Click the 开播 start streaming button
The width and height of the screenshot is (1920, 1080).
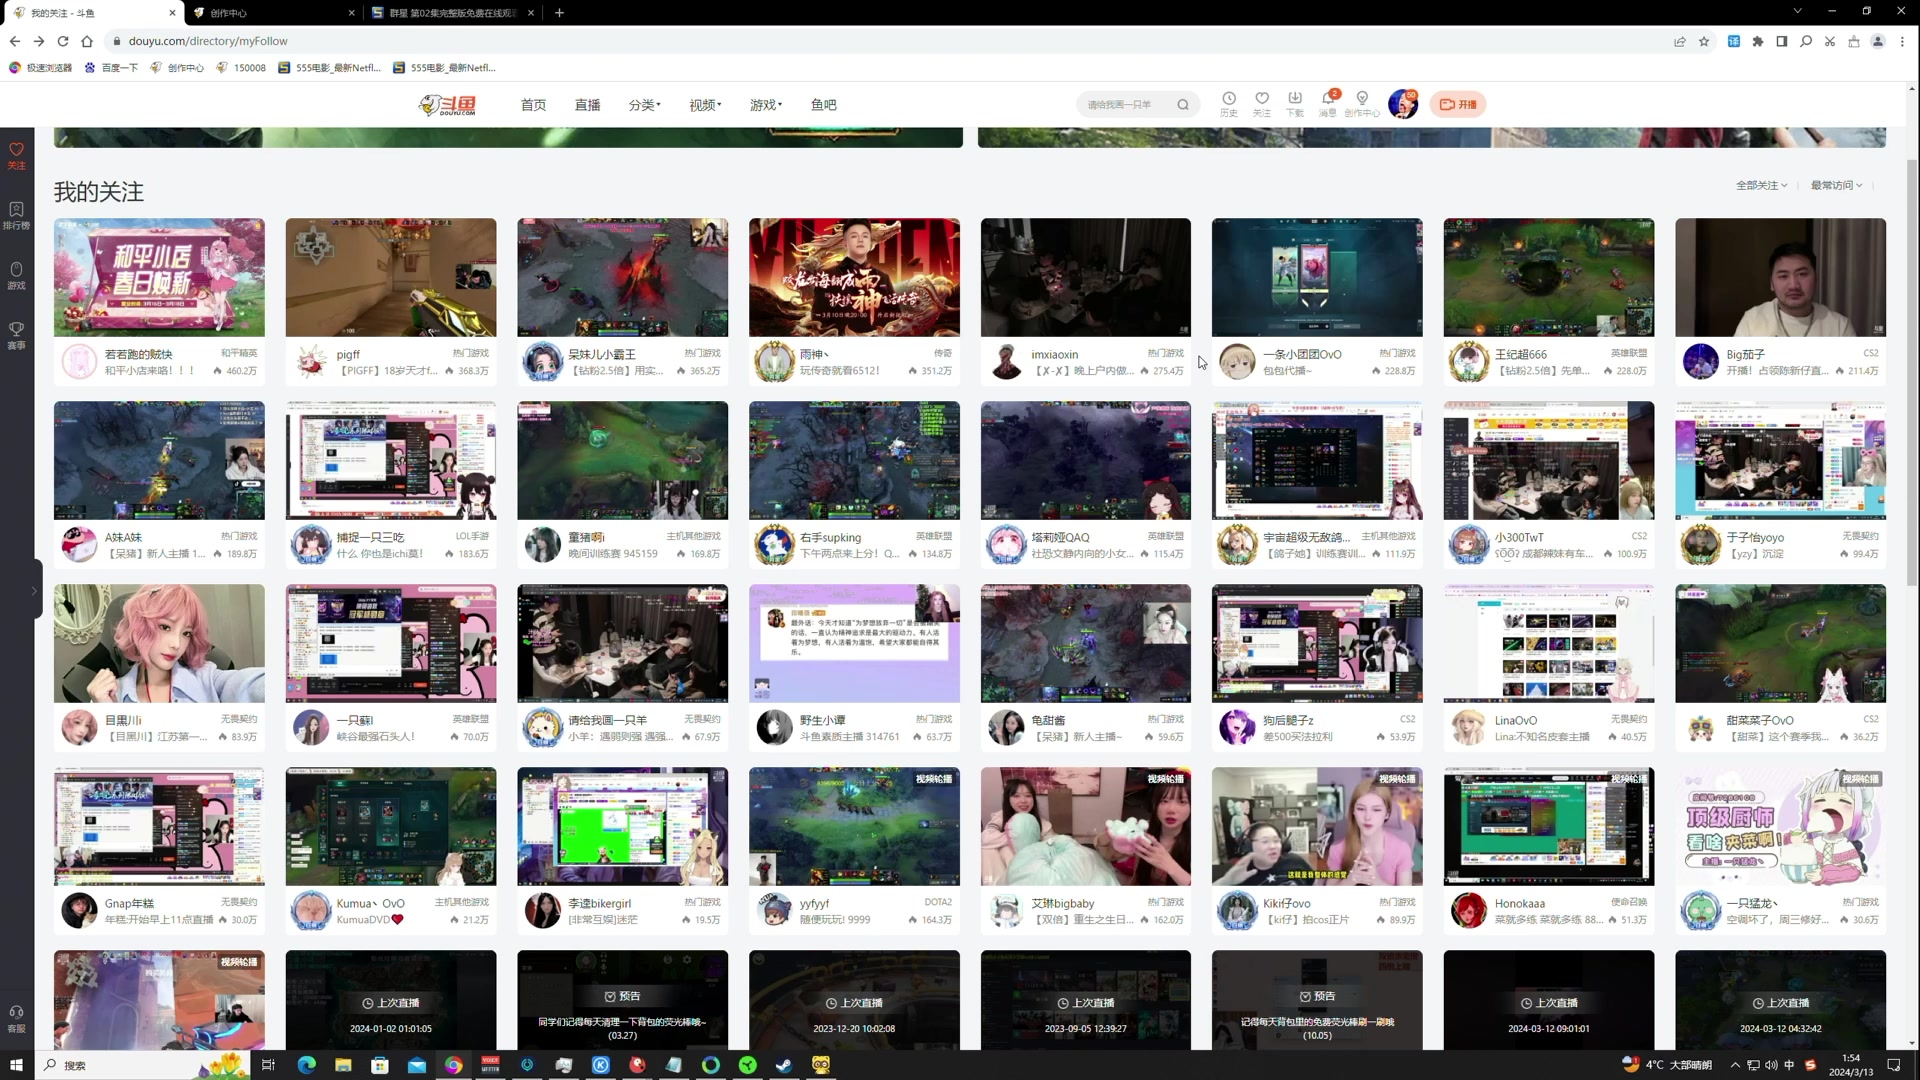(x=1458, y=105)
